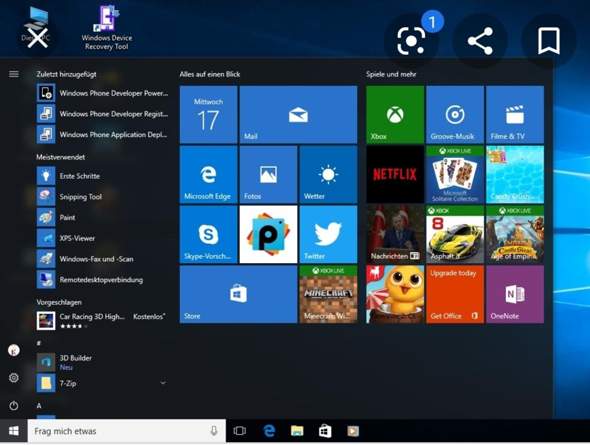Click the Spiele und mehr group title
The image size is (590, 445).
click(x=391, y=74)
